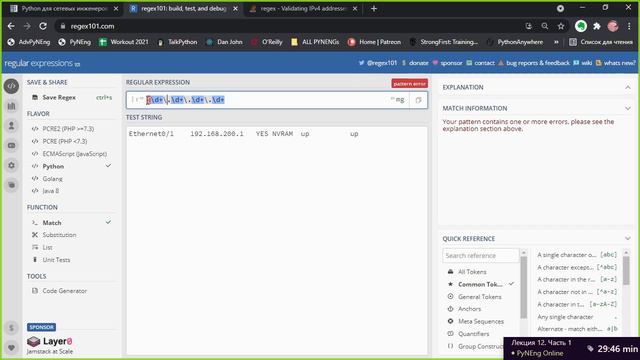Open @regex101 Twitter link
The width and height of the screenshot is (640, 360).
(x=378, y=63)
